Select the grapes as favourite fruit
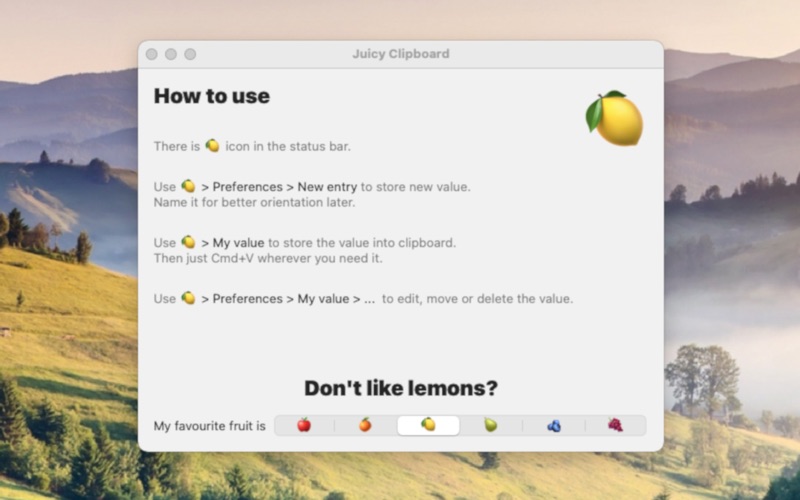 (615, 425)
